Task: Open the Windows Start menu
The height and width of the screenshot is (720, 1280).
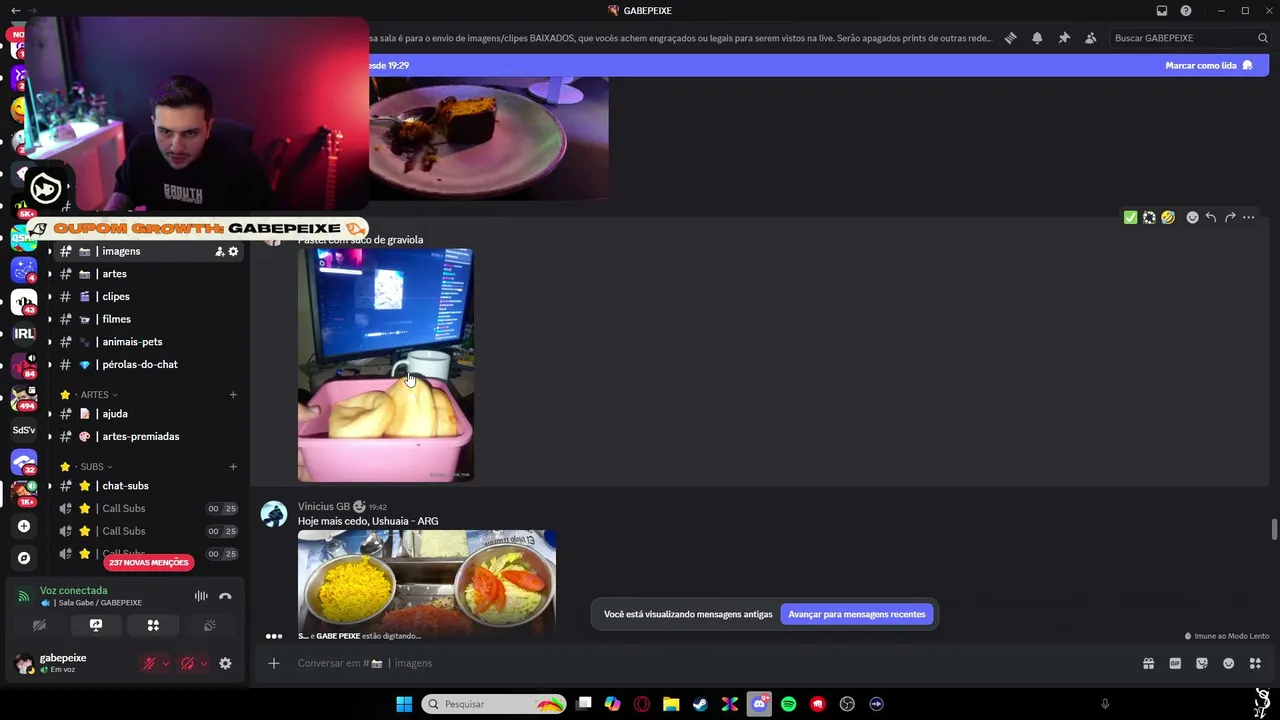Action: coord(404,704)
